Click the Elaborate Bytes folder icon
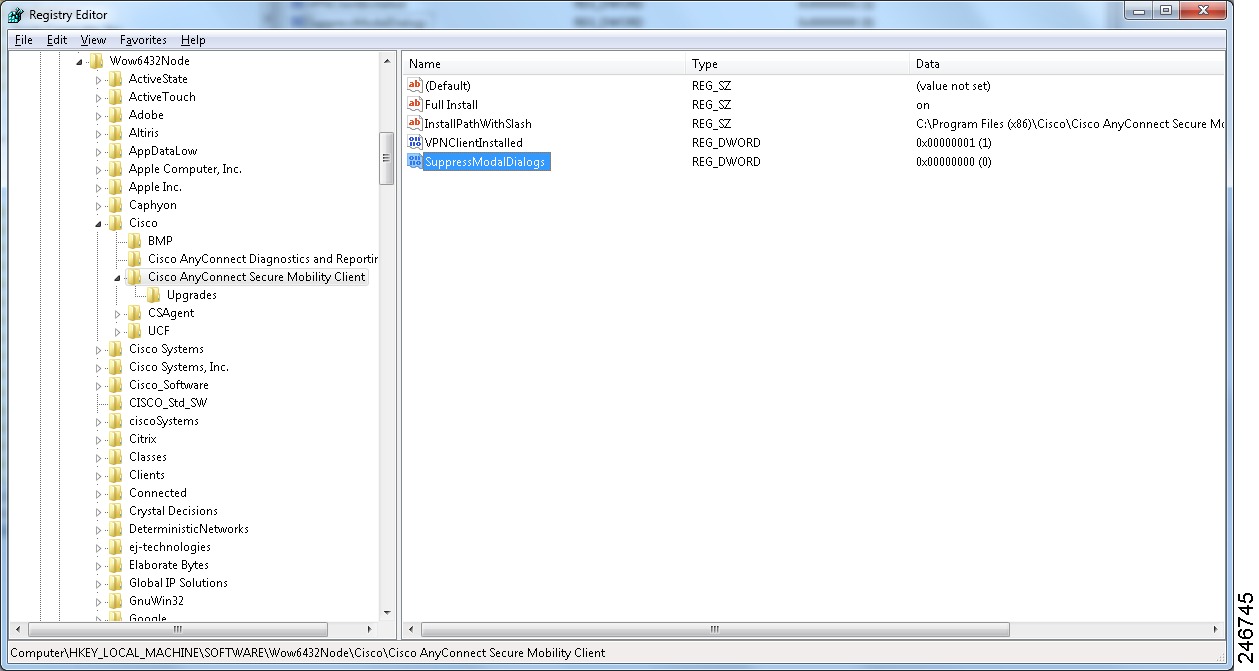1259x671 pixels. pyautogui.click(x=116, y=565)
